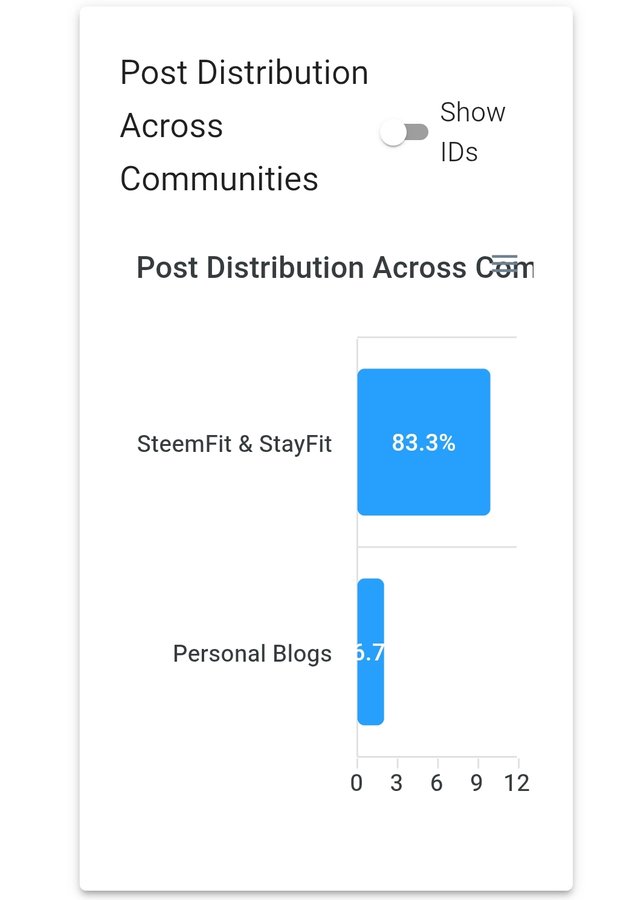Click the 3 tick on horizontal axis
640x900 pixels.
[397, 783]
